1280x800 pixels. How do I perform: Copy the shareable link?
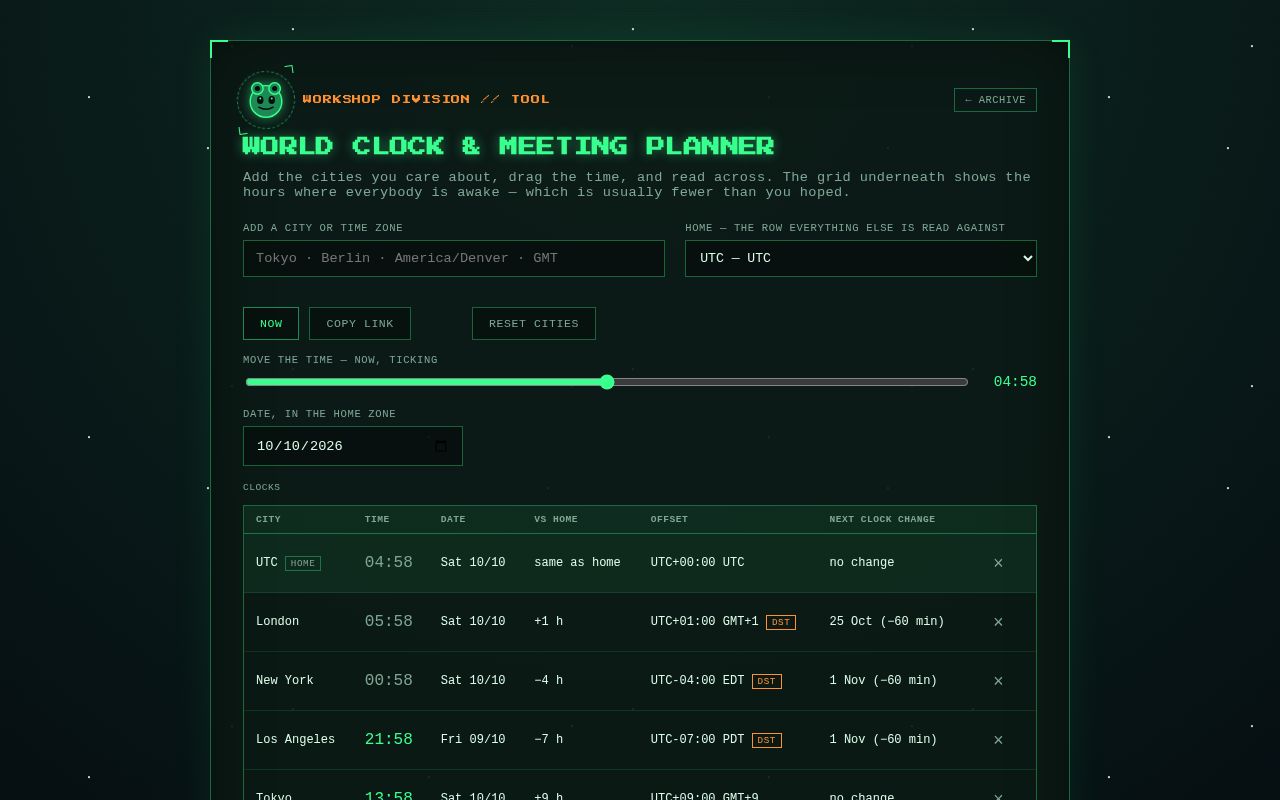point(360,323)
